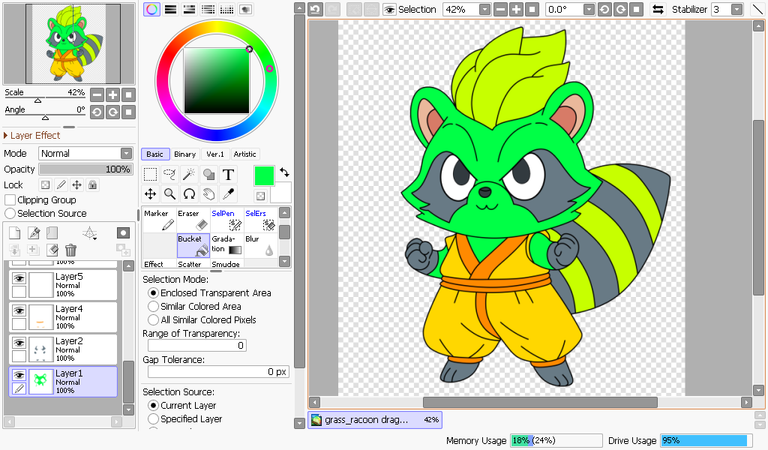Create a new layer folder
The height and width of the screenshot is (450, 768).
(x=52, y=233)
